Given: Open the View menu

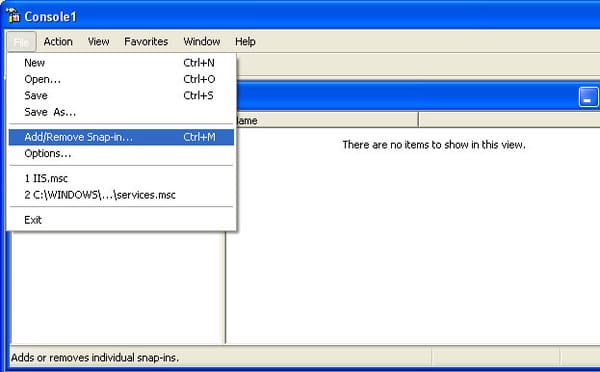Looking at the screenshot, I should [x=98, y=42].
